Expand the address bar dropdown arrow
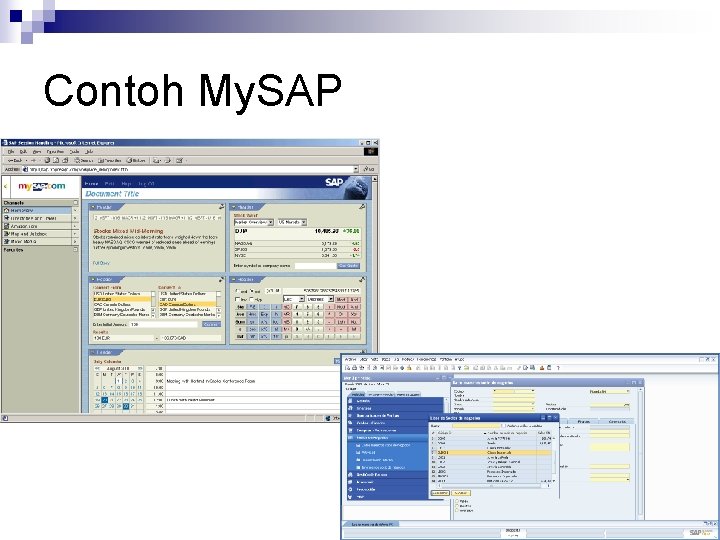The height and width of the screenshot is (540, 720). coord(356,169)
